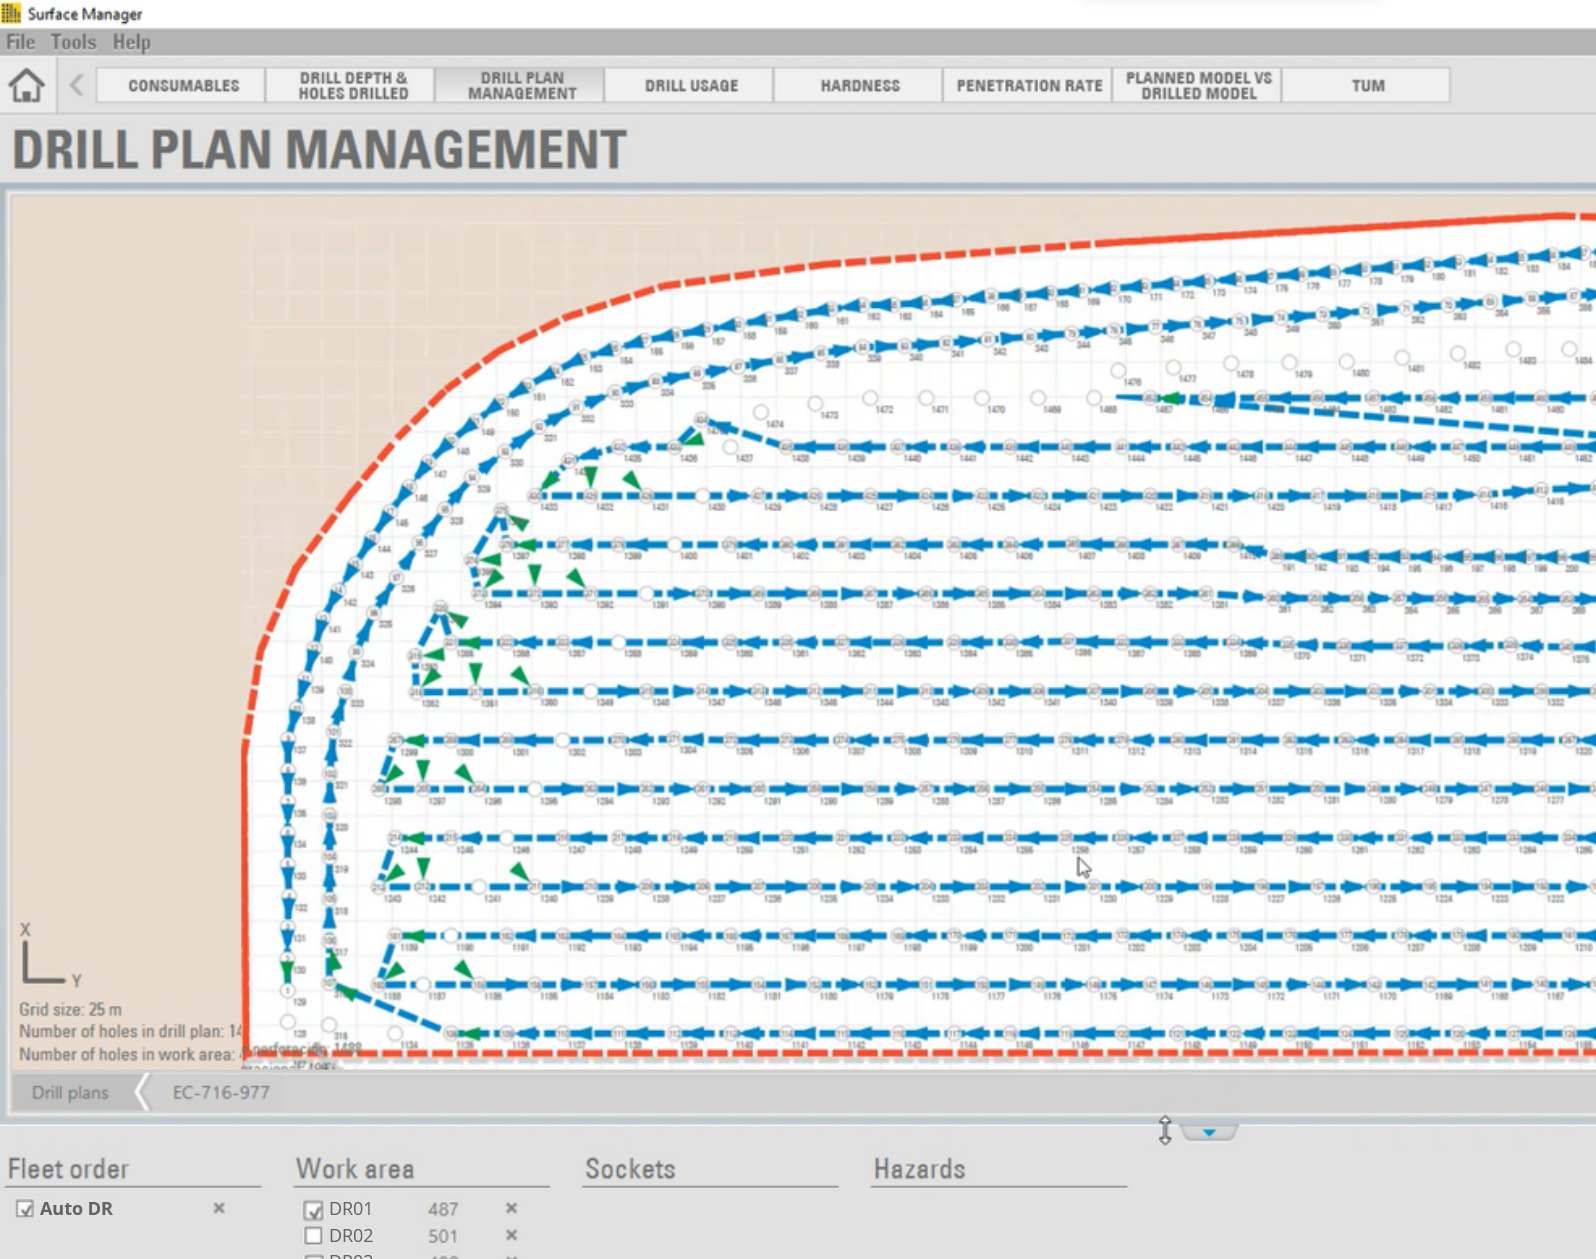Click the Fleet order section header
Image resolution: width=1596 pixels, height=1259 pixels.
click(68, 1169)
